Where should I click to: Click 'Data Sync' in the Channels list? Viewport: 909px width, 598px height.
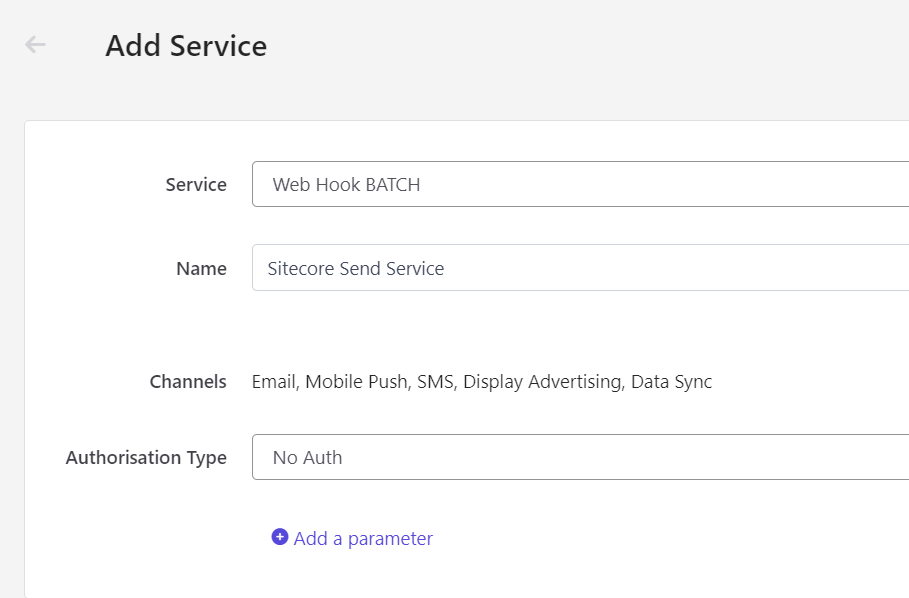pos(671,382)
